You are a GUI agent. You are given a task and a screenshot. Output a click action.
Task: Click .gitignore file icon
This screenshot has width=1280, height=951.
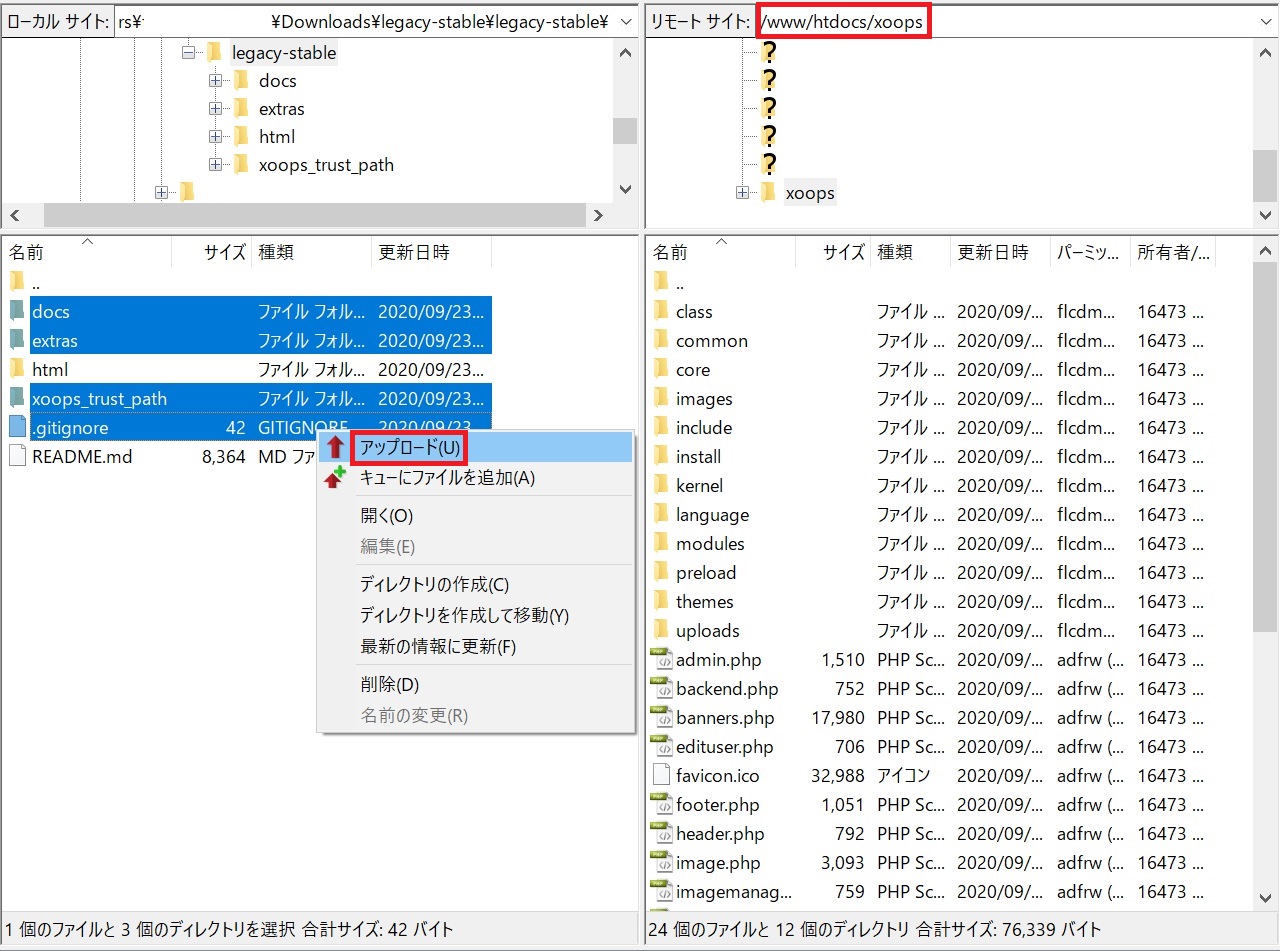pos(17,427)
